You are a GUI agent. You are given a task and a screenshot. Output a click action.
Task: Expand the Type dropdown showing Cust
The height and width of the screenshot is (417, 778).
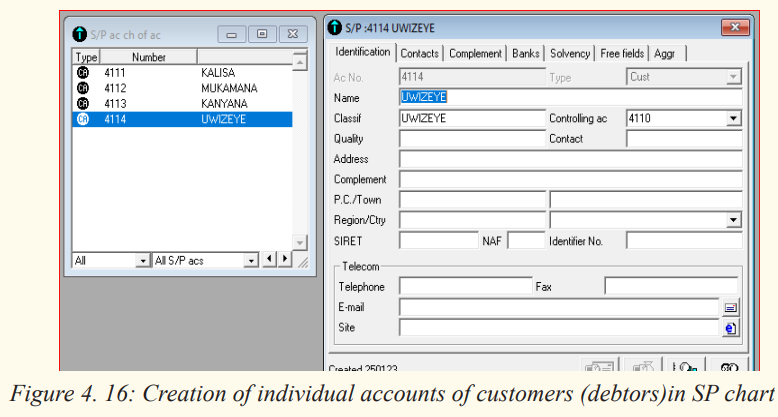733,77
